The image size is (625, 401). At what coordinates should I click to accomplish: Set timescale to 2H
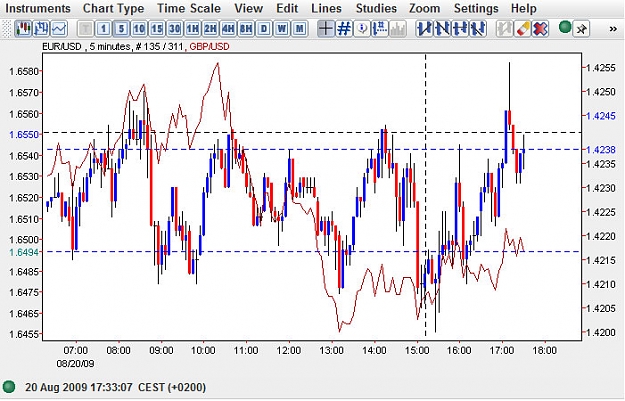pyautogui.click(x=210, y=29)
